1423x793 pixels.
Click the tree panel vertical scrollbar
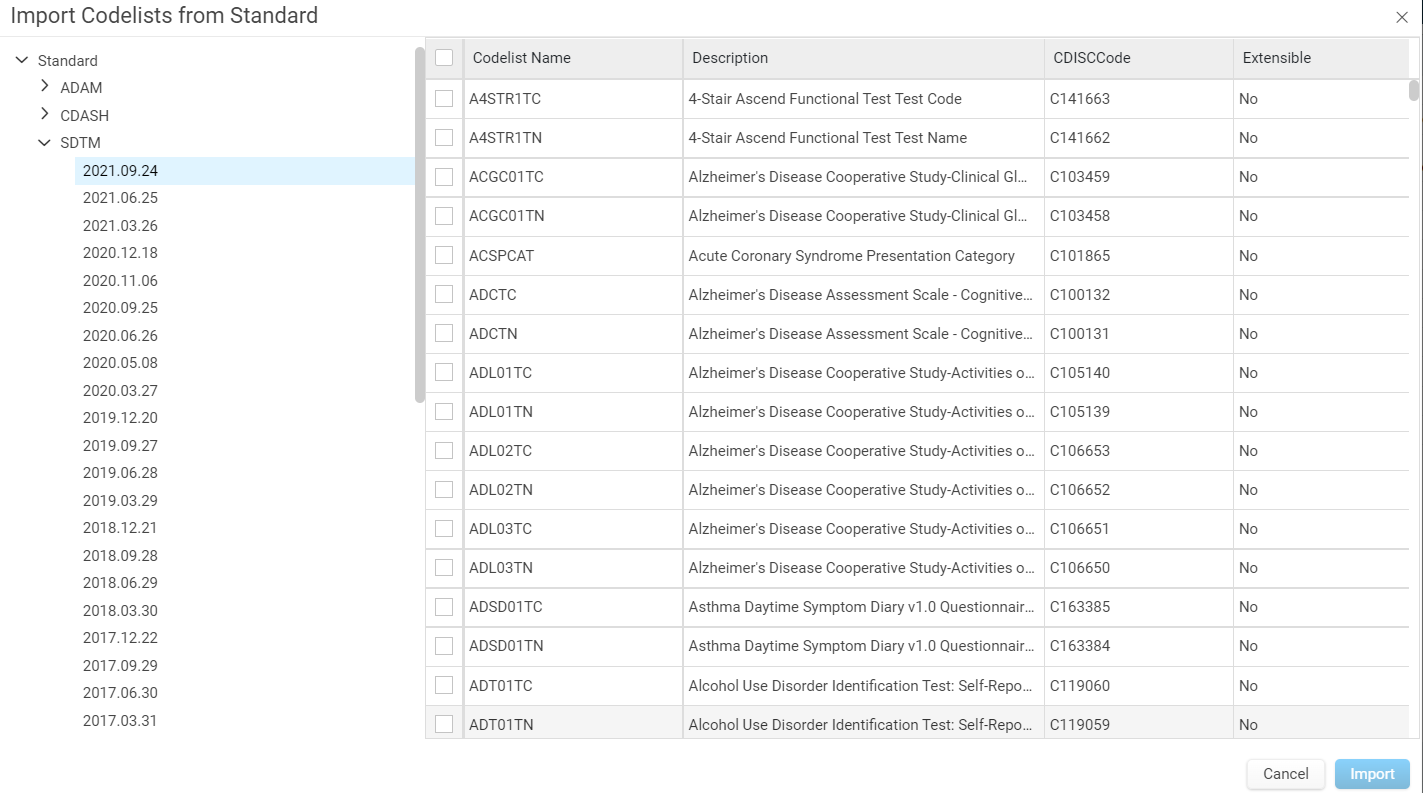click(x=420, y=225)
